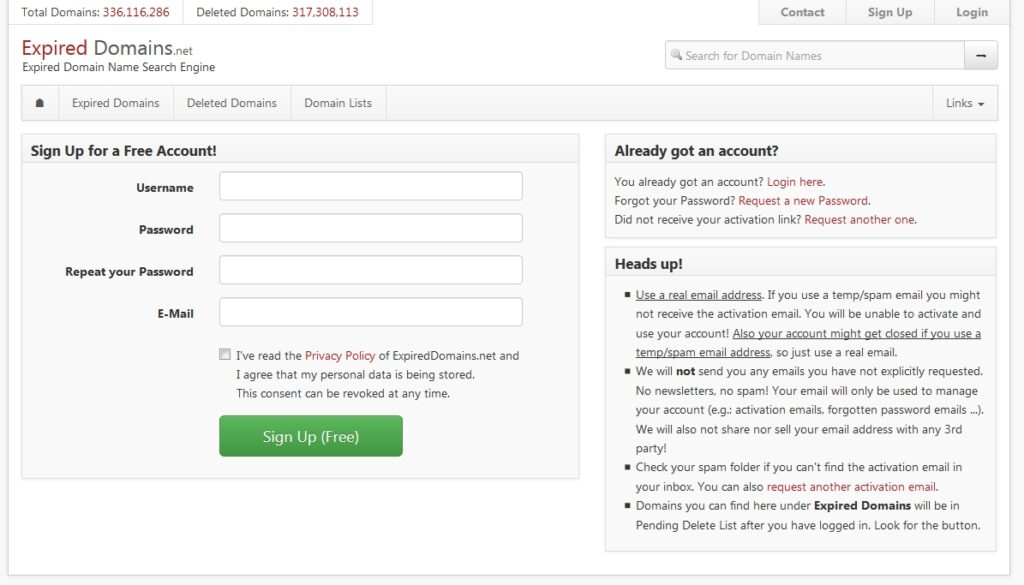The height and width of the screenshot is (585, 1024).
Task: Focus the Username input field
Action: (x=370, y=186)
